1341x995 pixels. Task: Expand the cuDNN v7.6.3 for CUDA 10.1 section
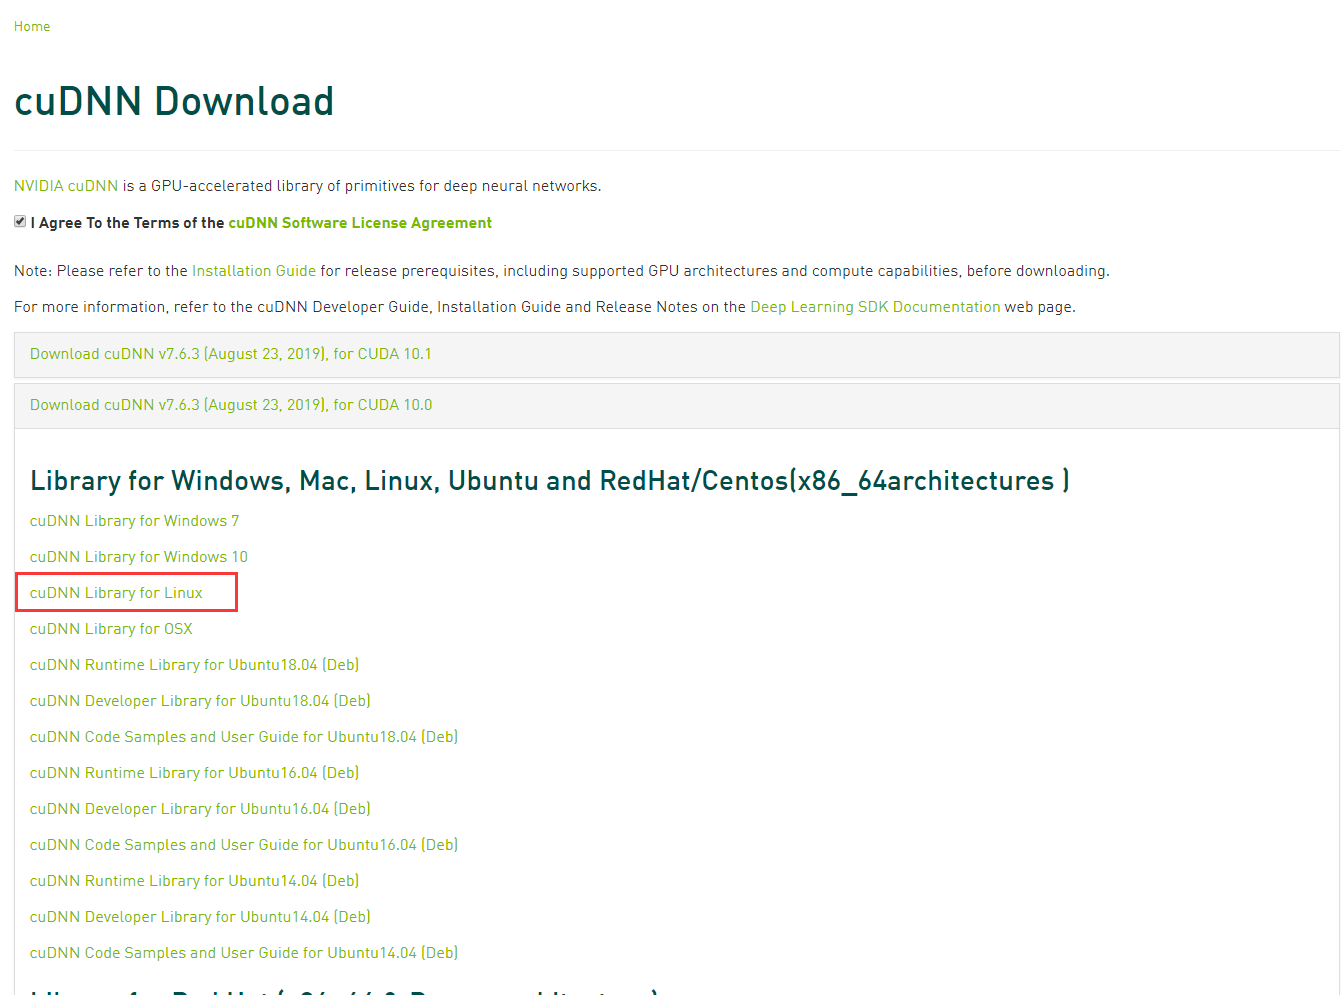click(x=230, y=353)
